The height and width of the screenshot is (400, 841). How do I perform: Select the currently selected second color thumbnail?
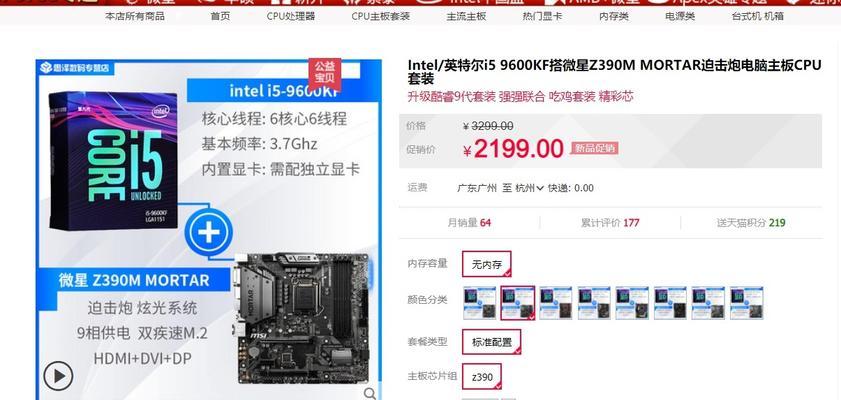click(x=518, y=303)
